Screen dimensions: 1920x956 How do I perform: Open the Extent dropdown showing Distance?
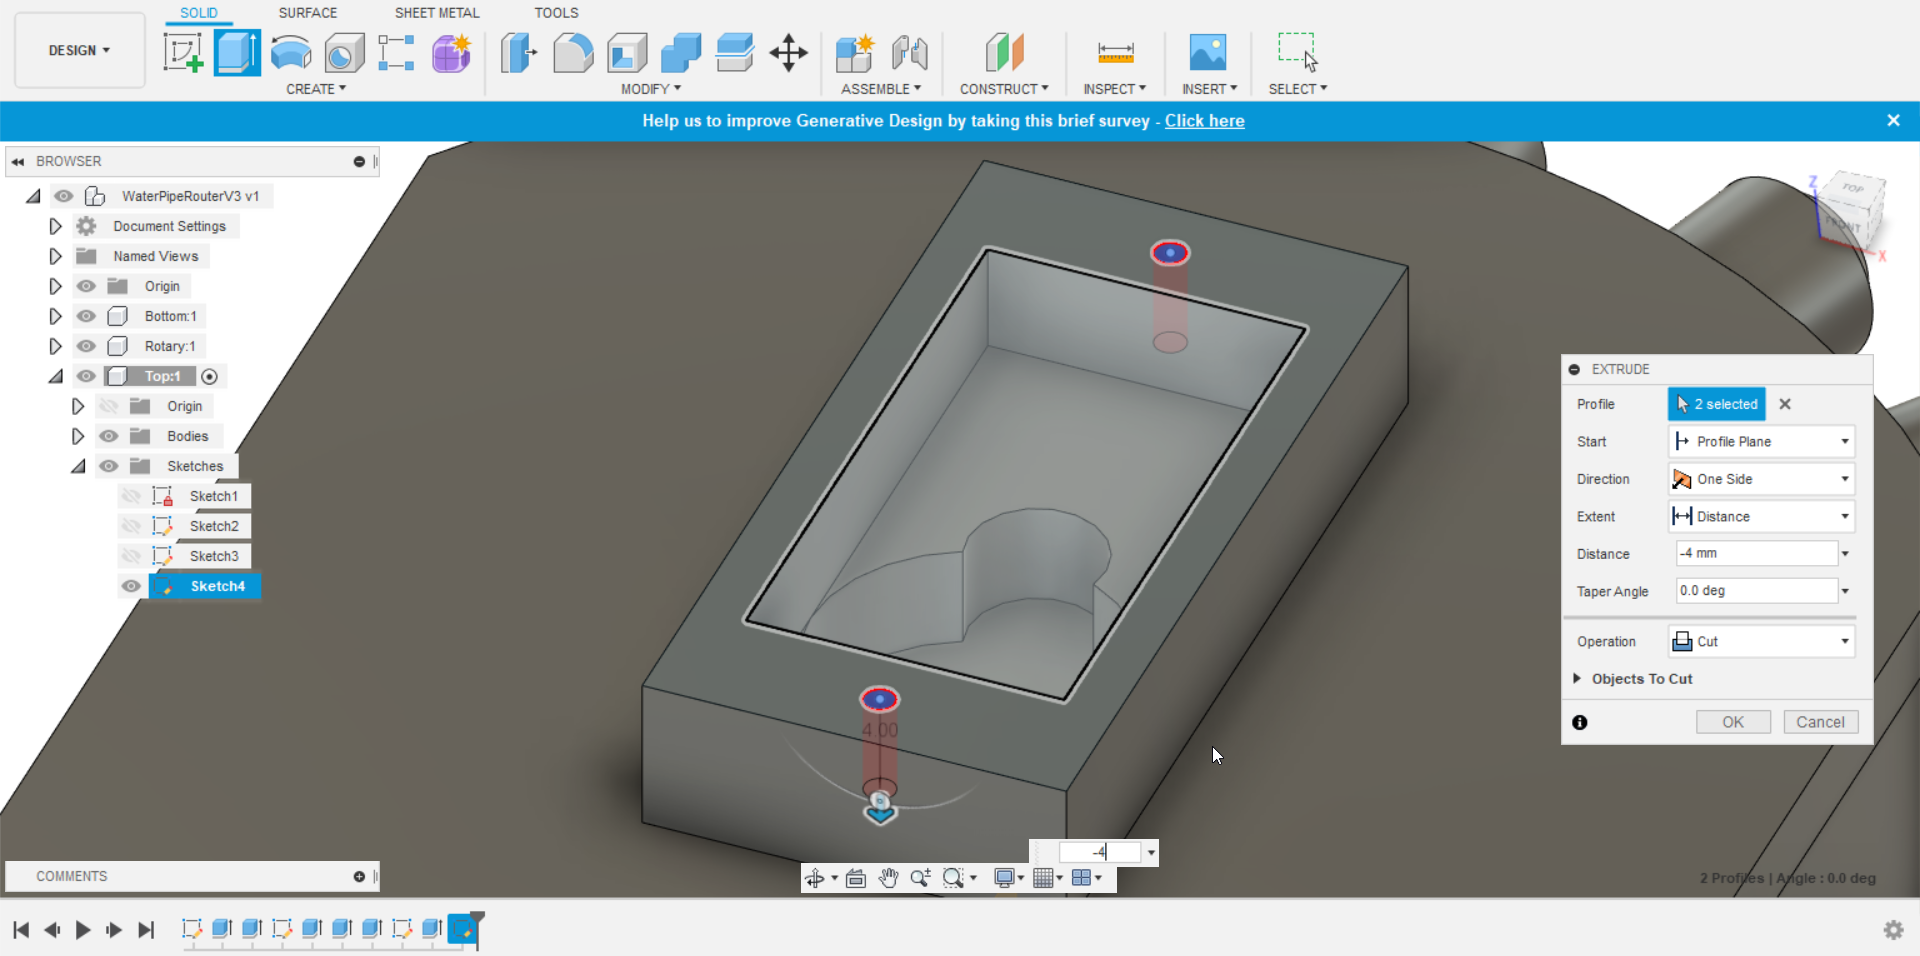point(1762,516)
